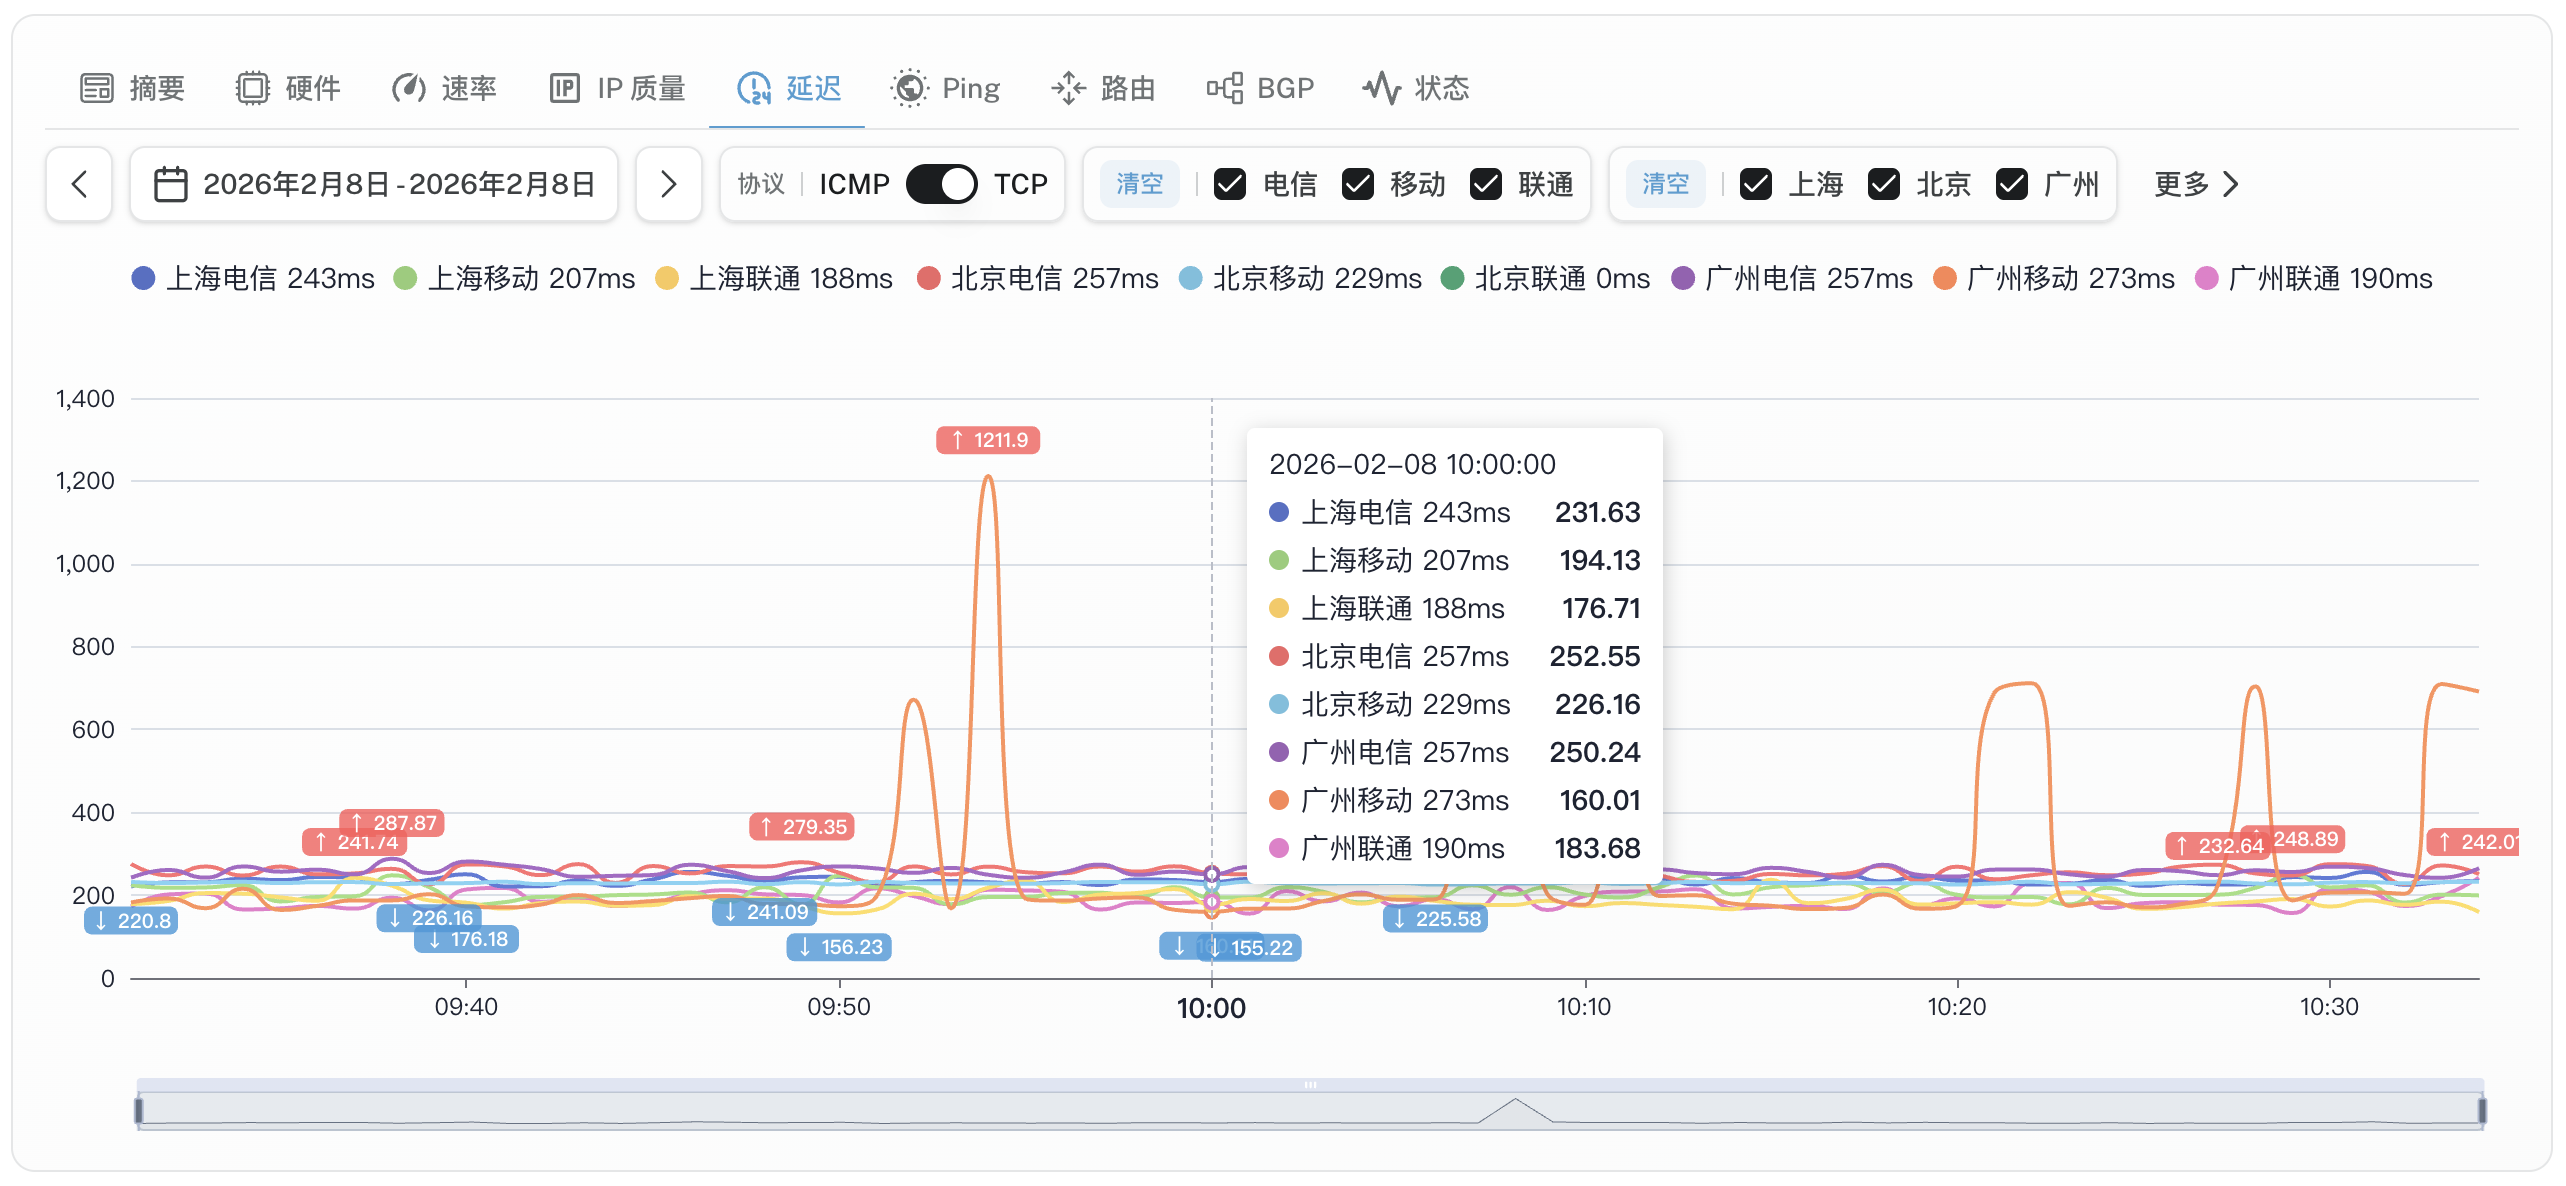
Task: Click the status (状态) waveform icon
Action: [x=1381, y=88]
